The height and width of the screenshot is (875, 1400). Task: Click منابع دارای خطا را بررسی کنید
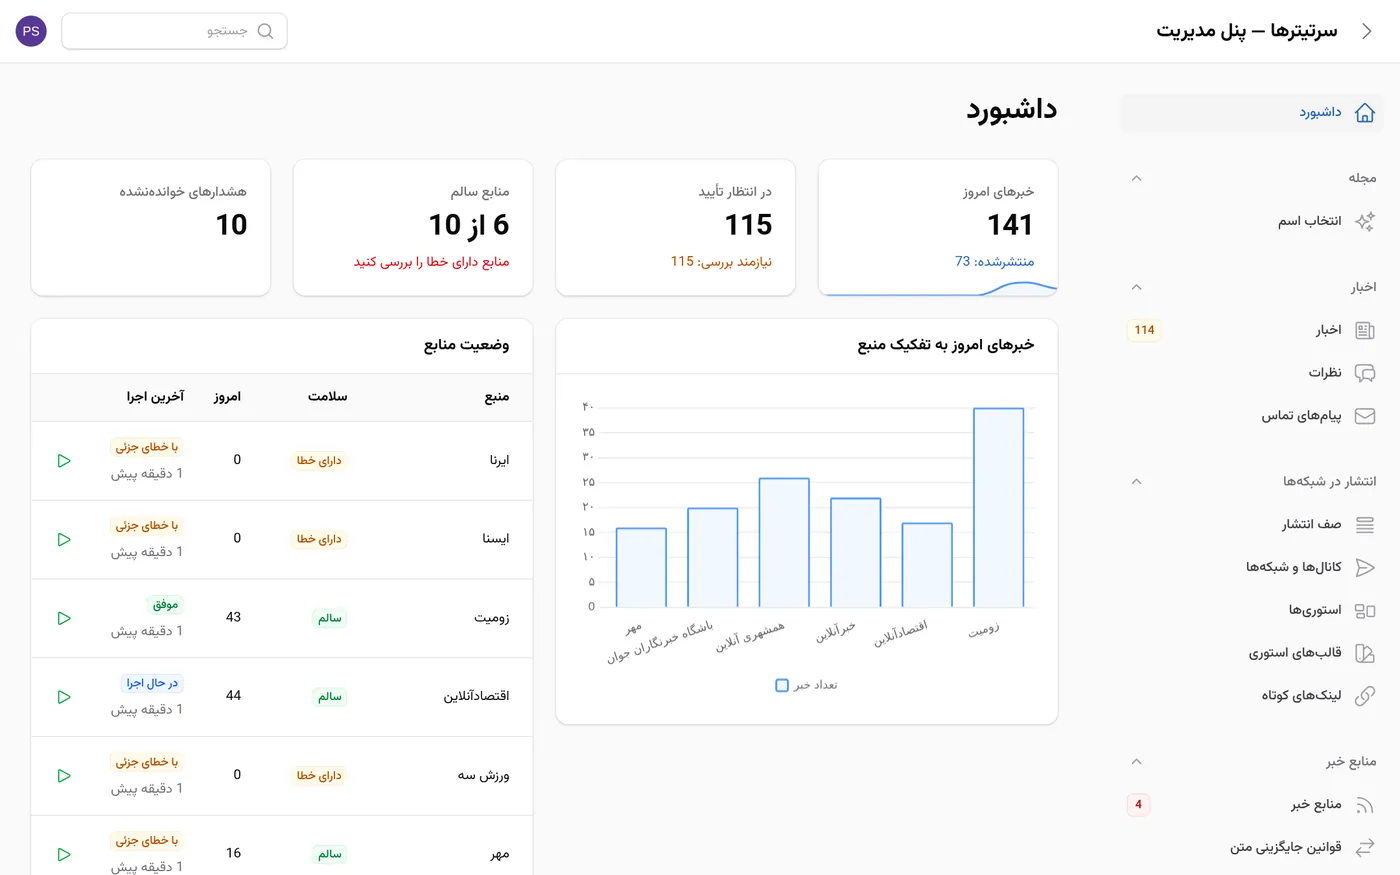(431, 261)
